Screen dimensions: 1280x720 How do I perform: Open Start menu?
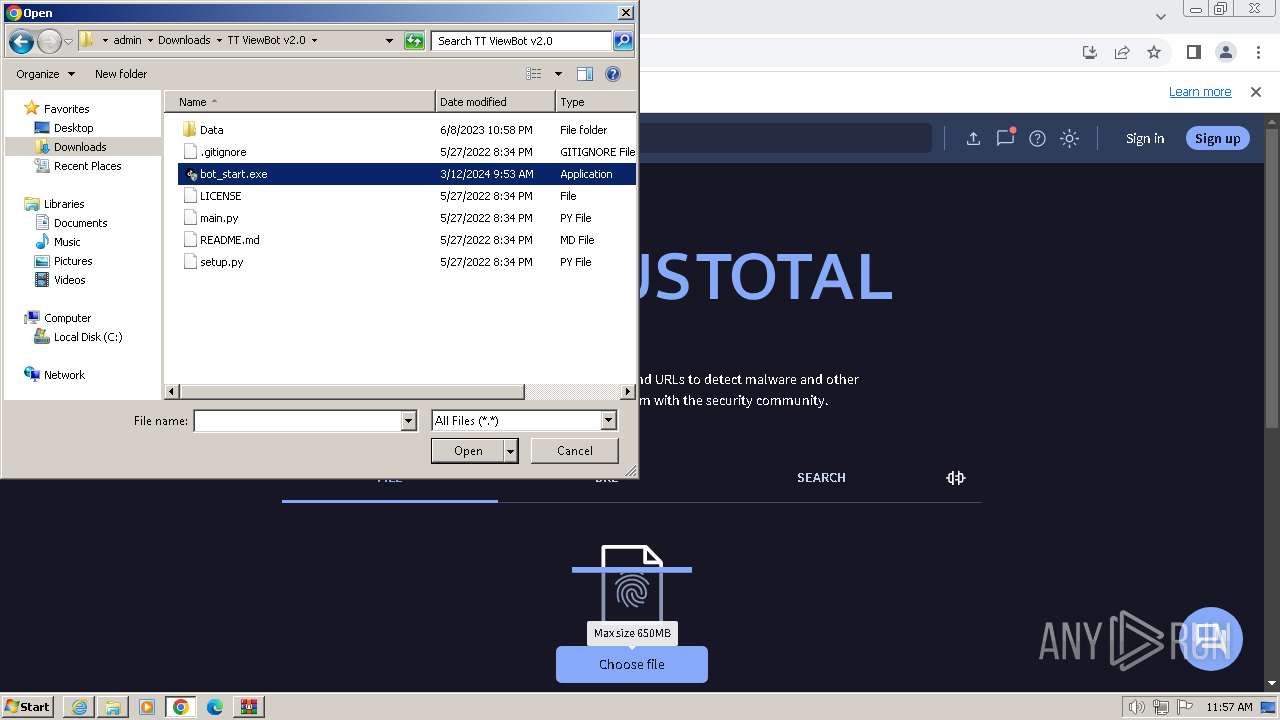pos(27,707)
